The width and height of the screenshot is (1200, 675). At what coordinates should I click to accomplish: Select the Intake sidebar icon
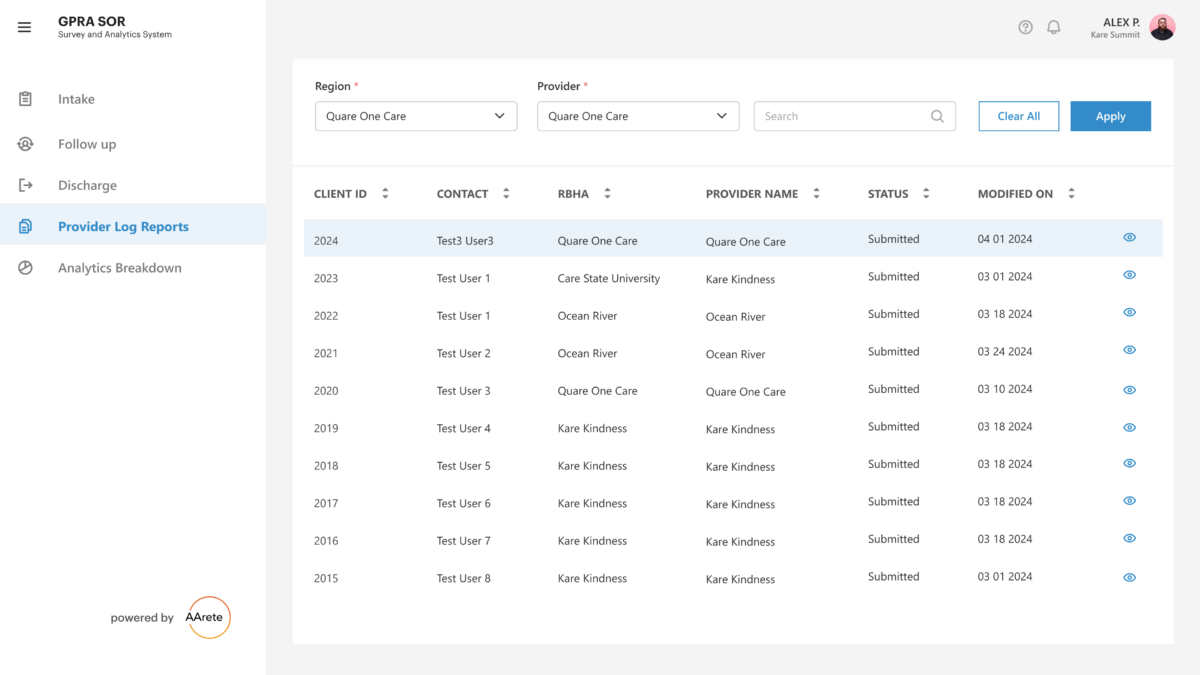tap(25, 98)
